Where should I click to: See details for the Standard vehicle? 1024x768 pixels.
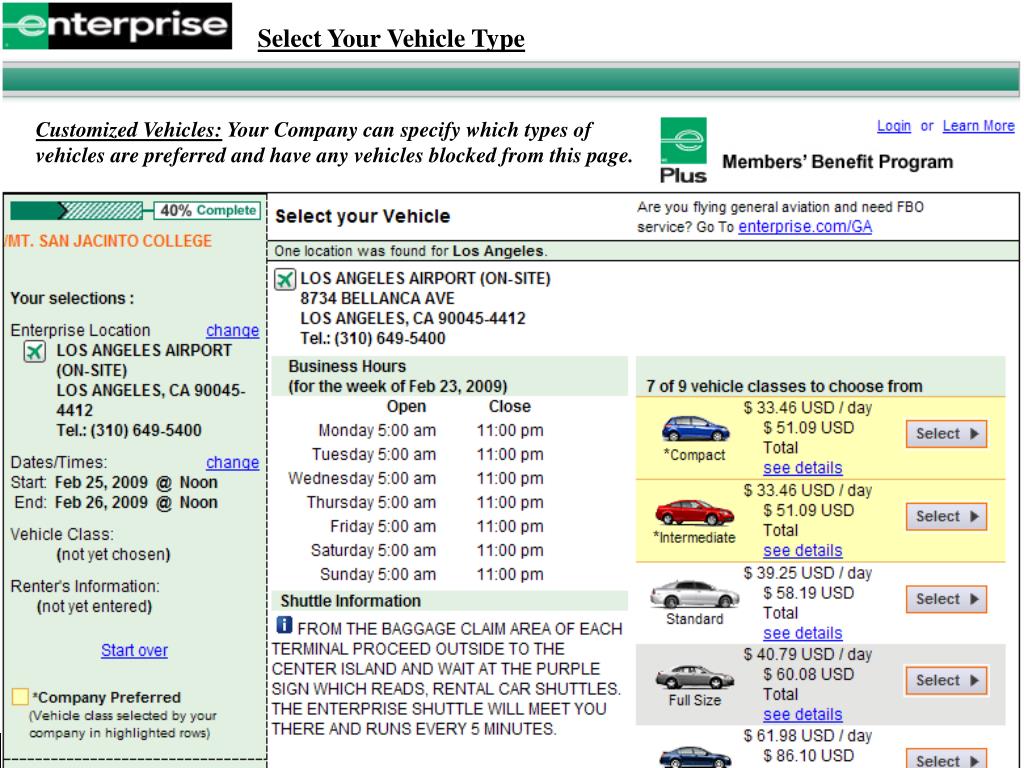click(x=803, y=633)
